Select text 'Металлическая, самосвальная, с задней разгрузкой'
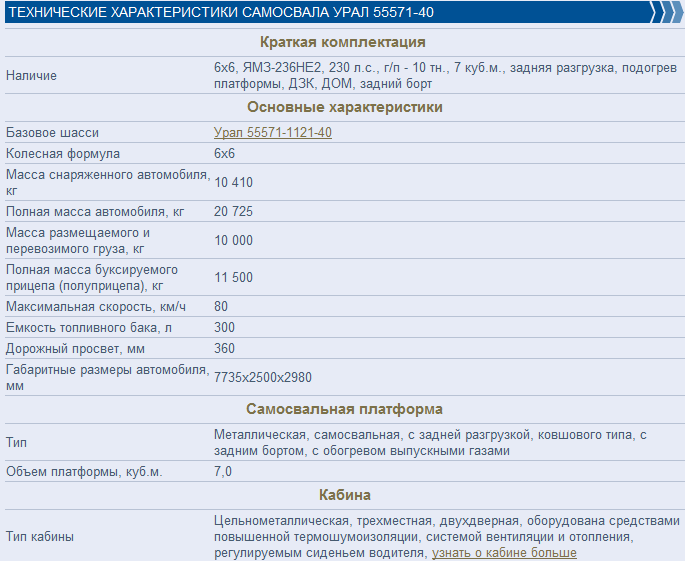 (373, 435)
